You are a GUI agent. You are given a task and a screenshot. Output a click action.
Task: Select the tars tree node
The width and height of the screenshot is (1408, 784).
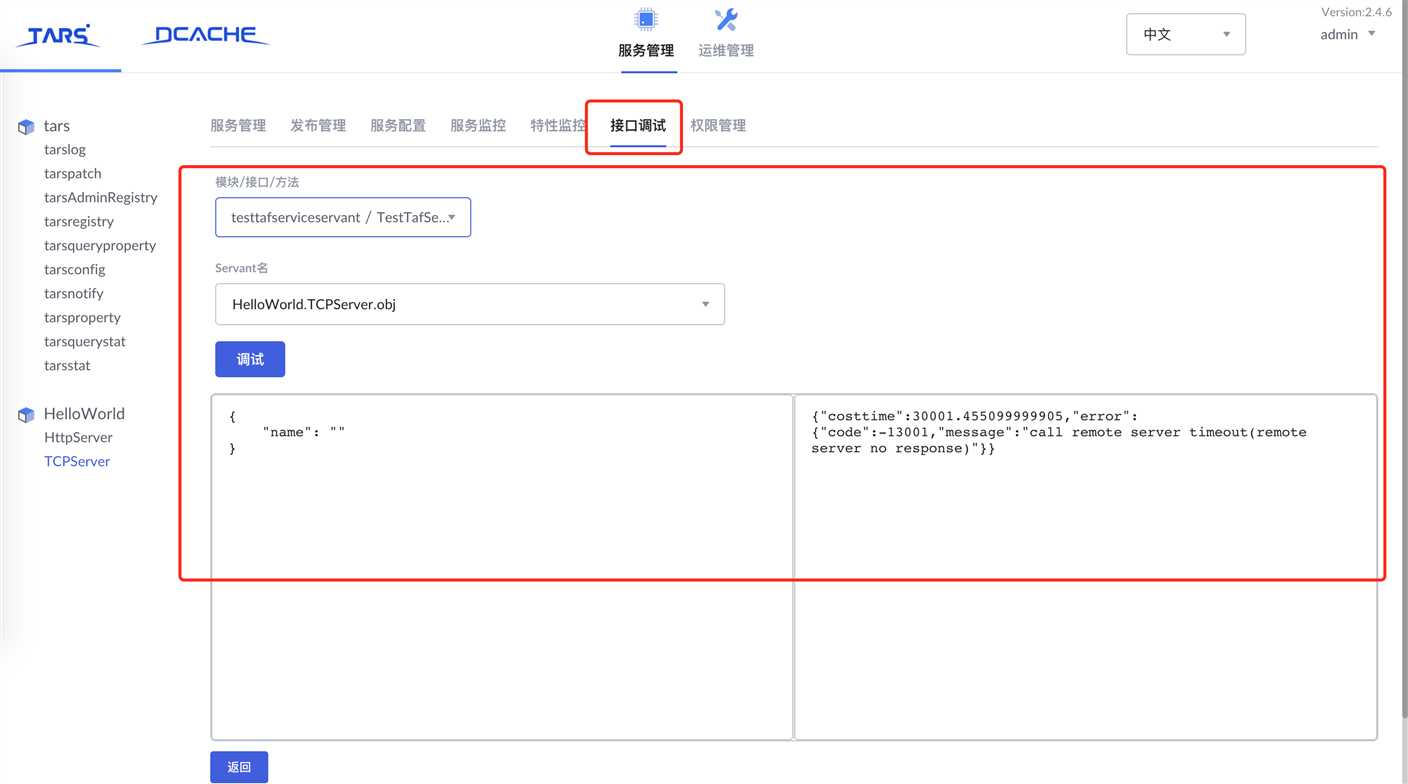click(x=57, y=126)
